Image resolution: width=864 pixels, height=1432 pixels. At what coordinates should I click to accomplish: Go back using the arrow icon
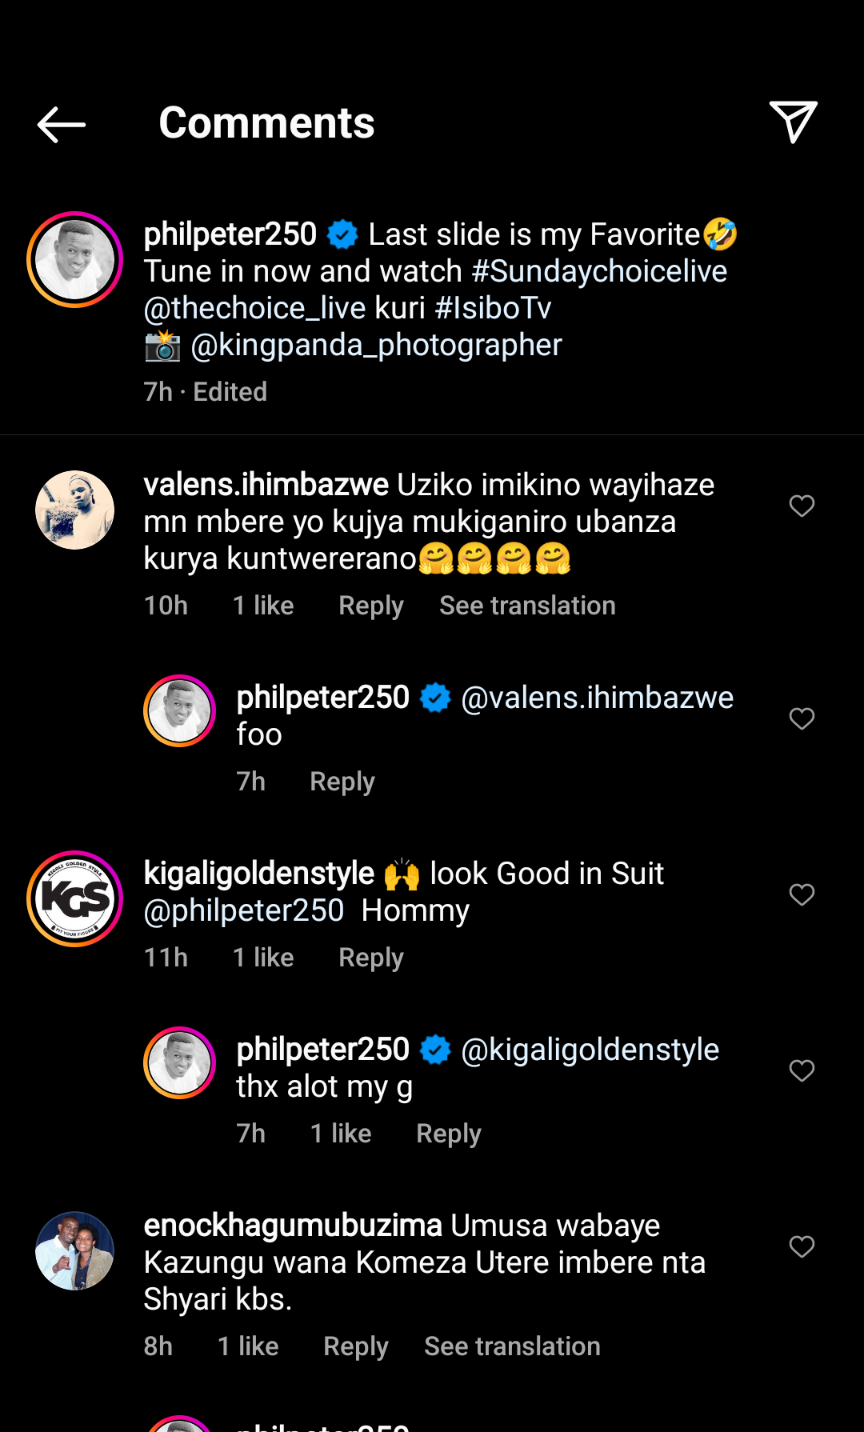tap(61, 124)
